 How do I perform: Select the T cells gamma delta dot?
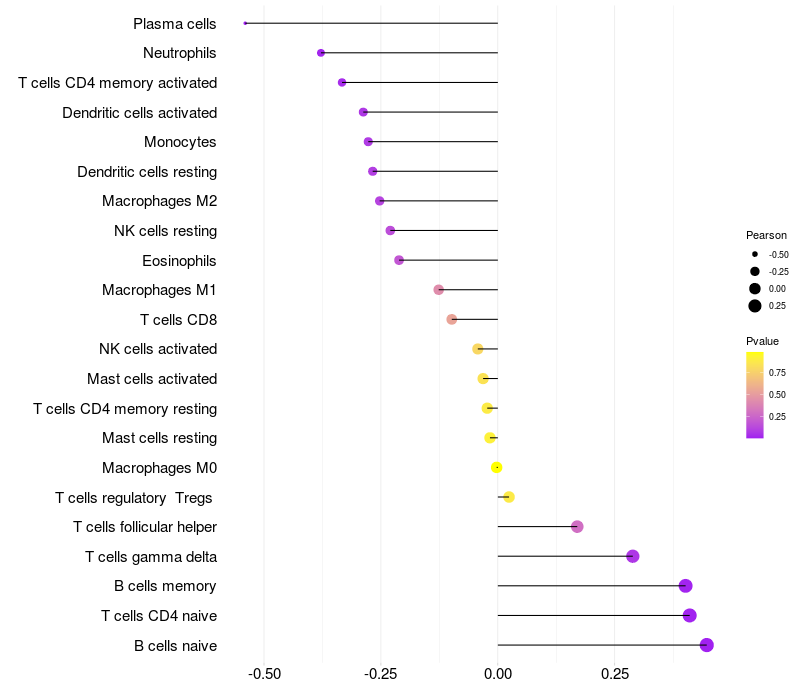coord(633,556)
